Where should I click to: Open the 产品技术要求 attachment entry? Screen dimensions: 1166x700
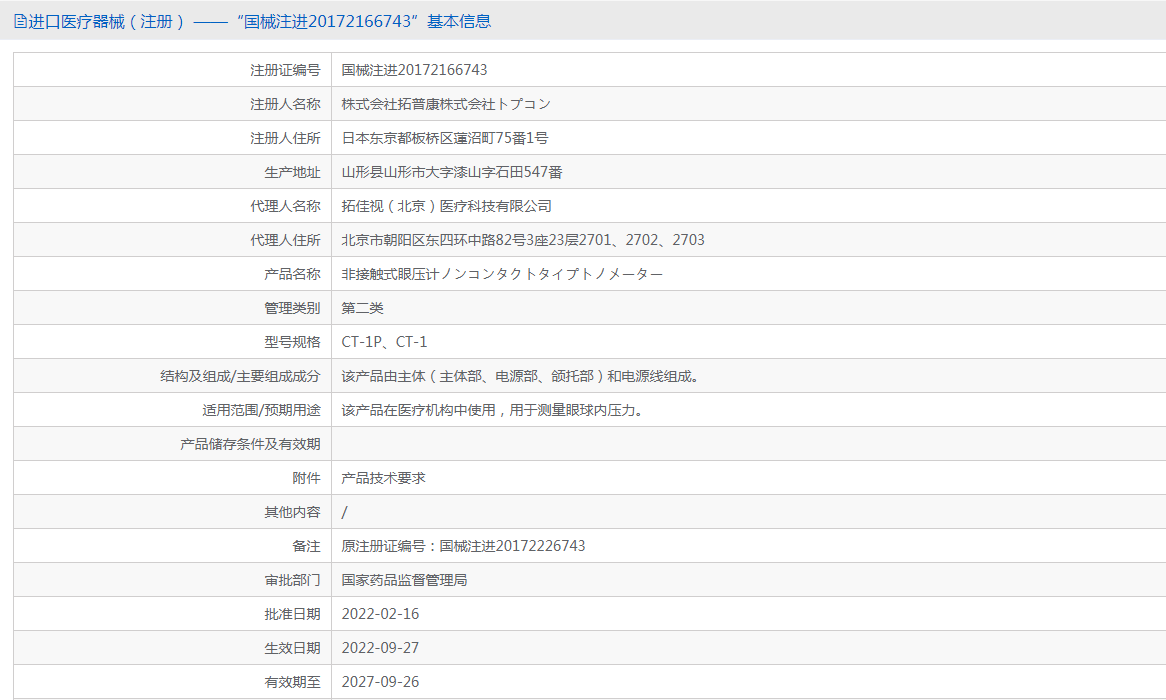[x=383, y=478]
